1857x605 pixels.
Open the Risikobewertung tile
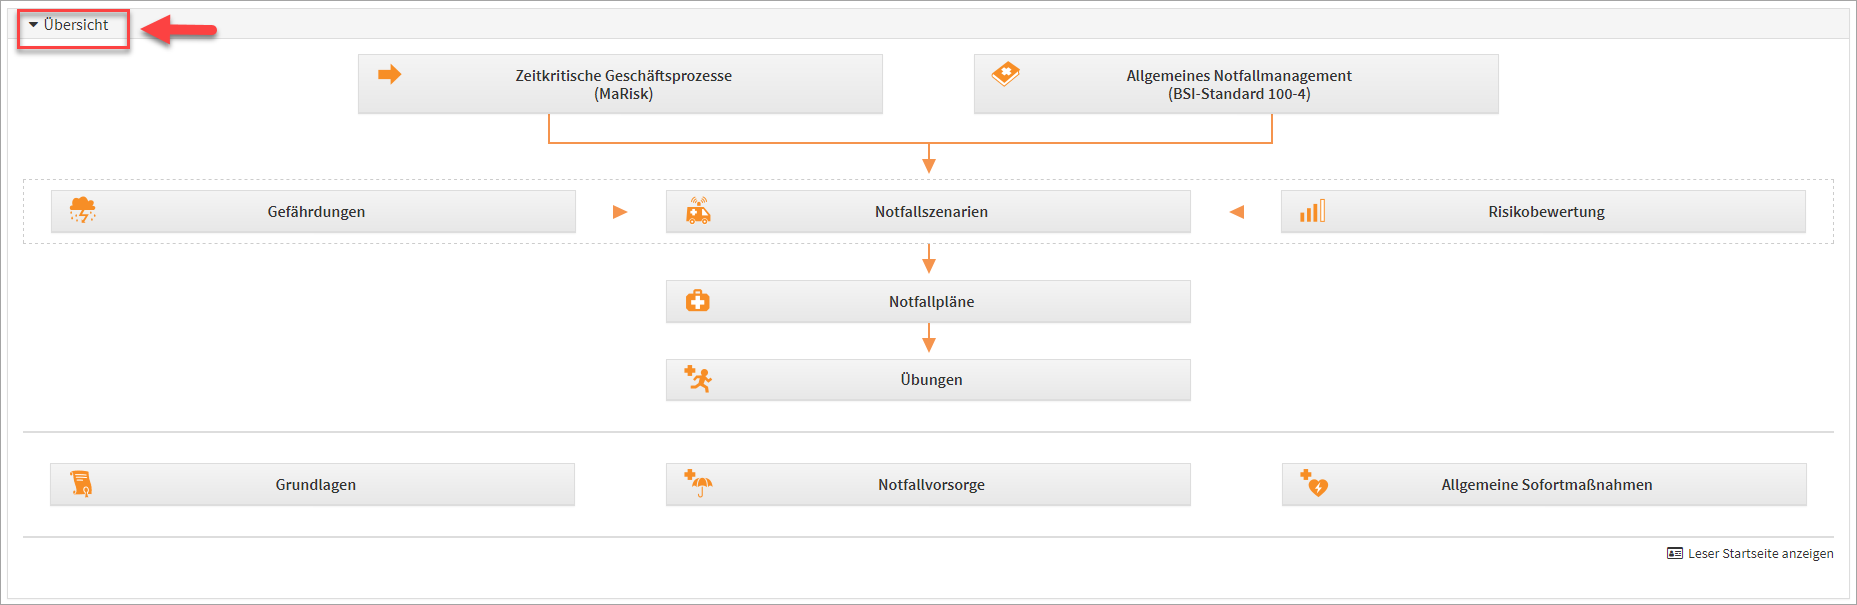coord(1546,212)
